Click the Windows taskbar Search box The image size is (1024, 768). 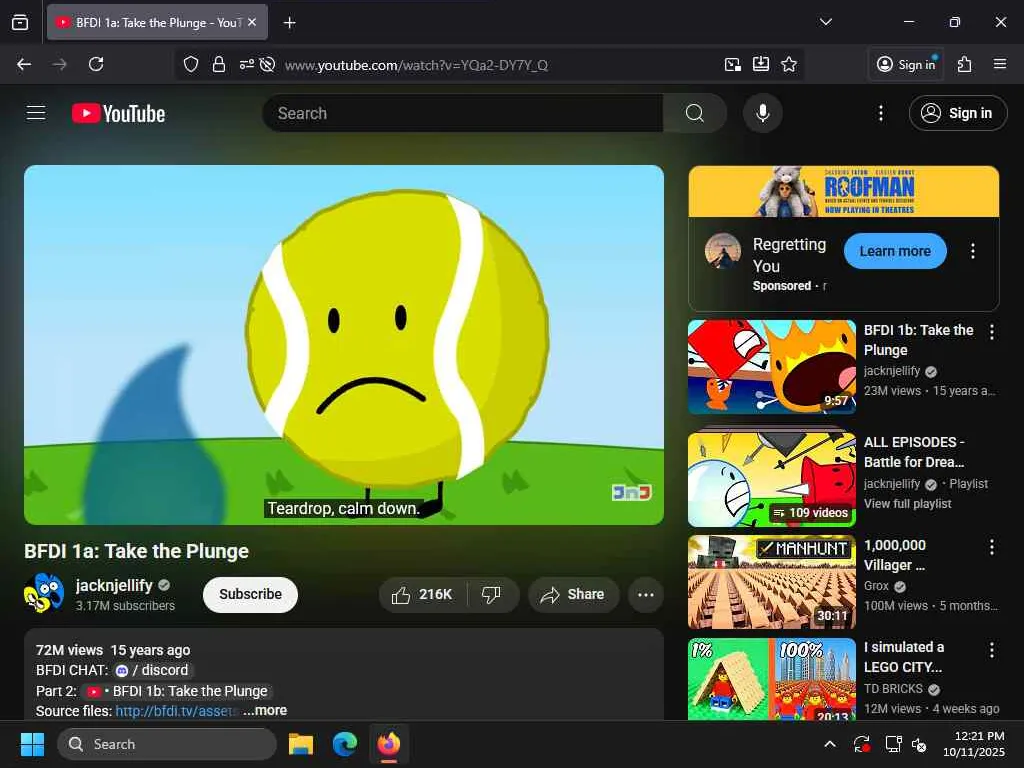click(167, 744)
